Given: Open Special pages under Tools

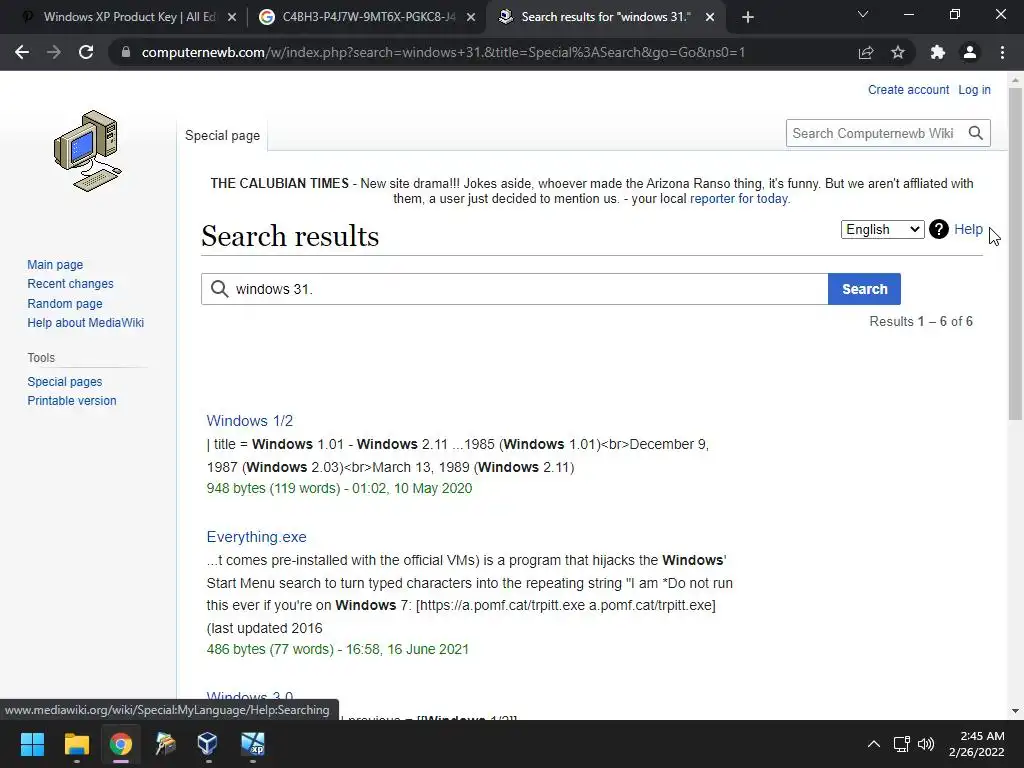Looking at the screenshot, I should click(x=65, y=381).
